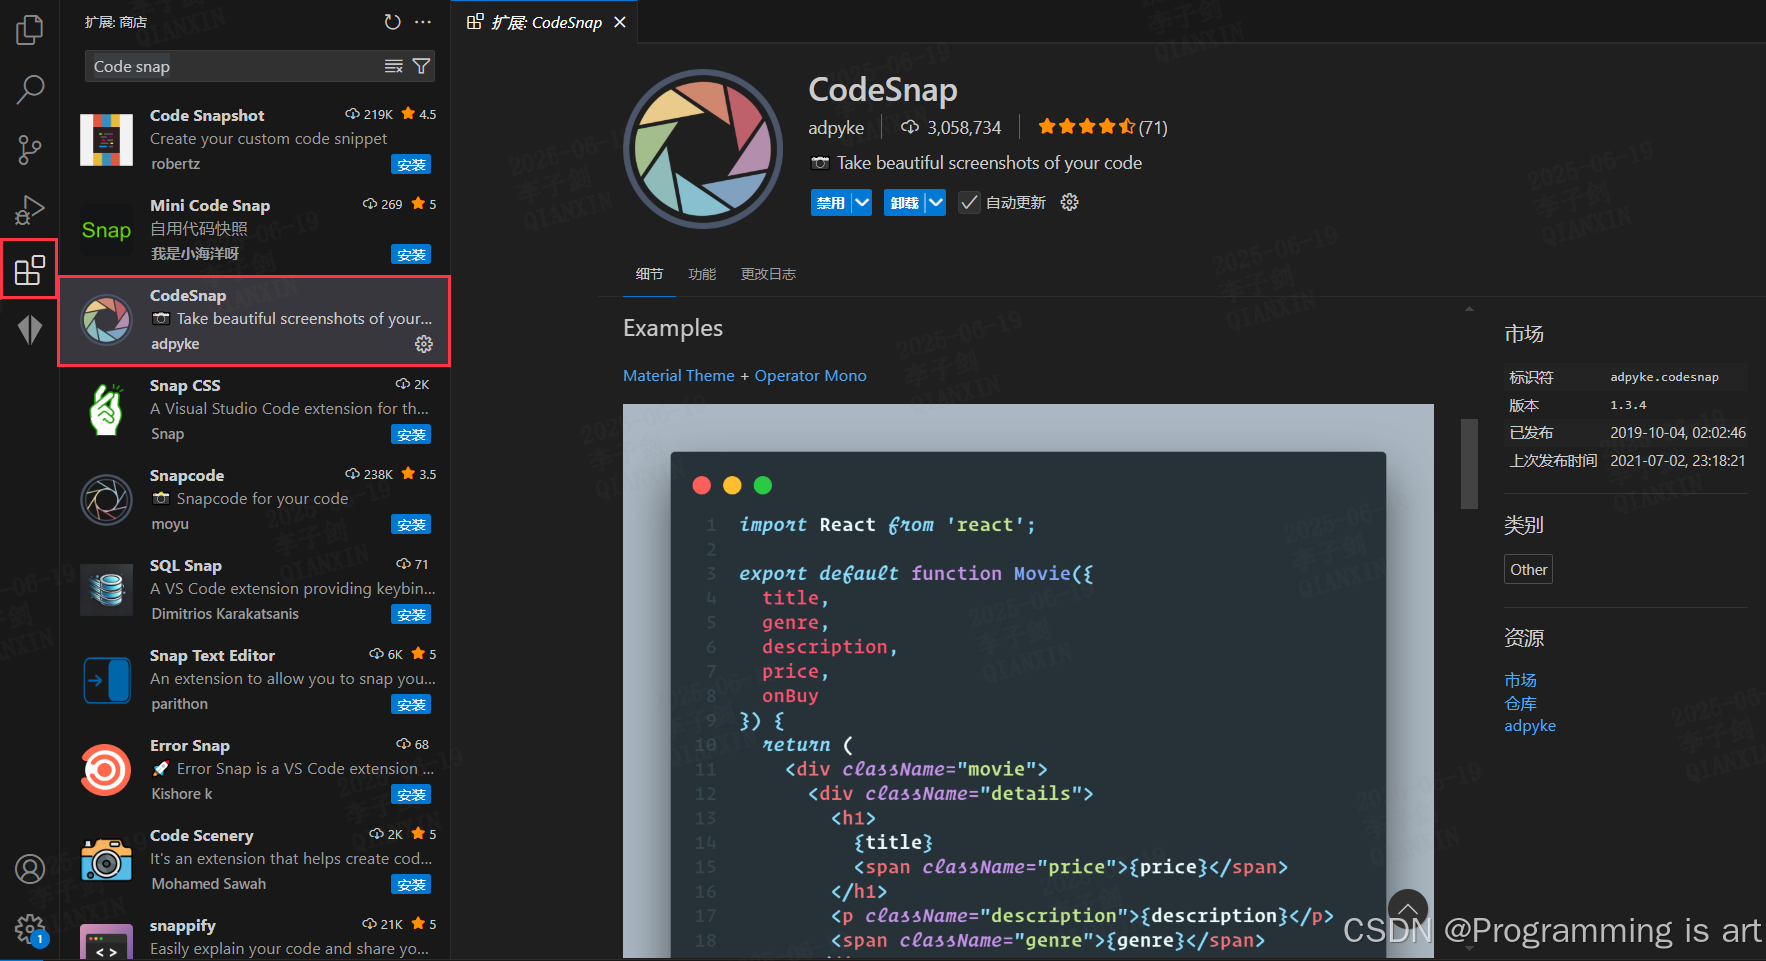
Task: Click the star rating (71)
Action: [1103, 127]
